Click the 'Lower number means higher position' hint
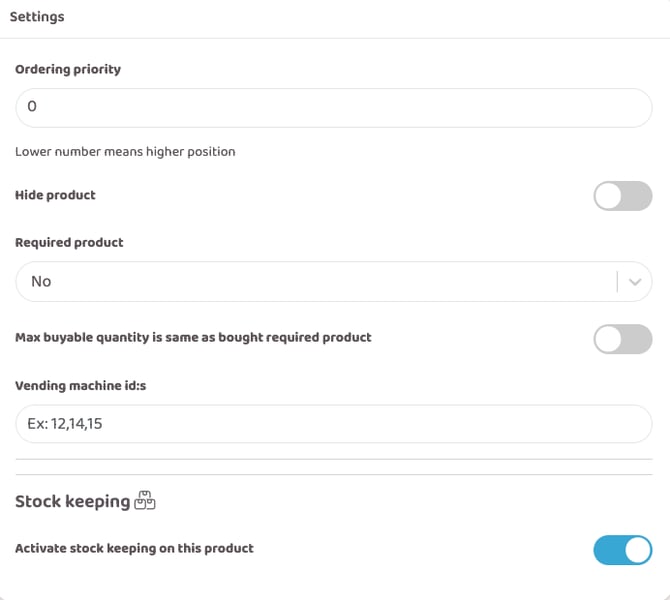 (125, 152)
